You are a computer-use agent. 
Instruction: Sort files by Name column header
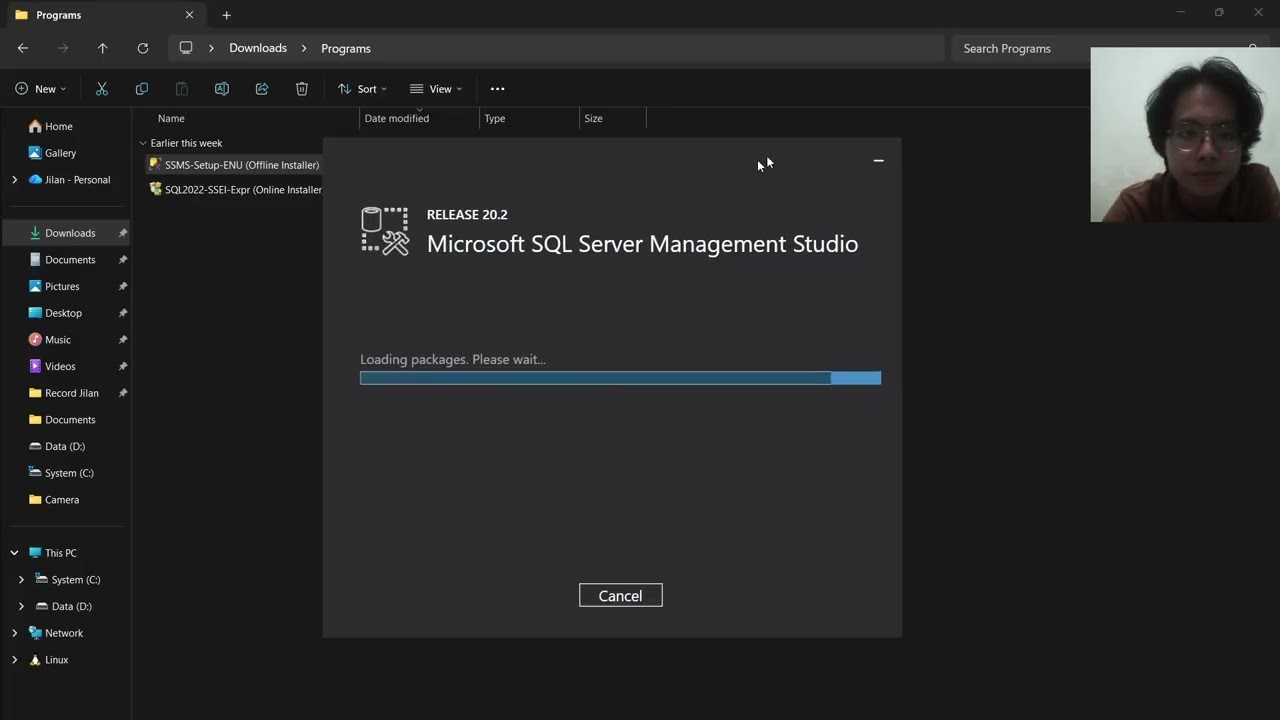click(x=171, y=118)
